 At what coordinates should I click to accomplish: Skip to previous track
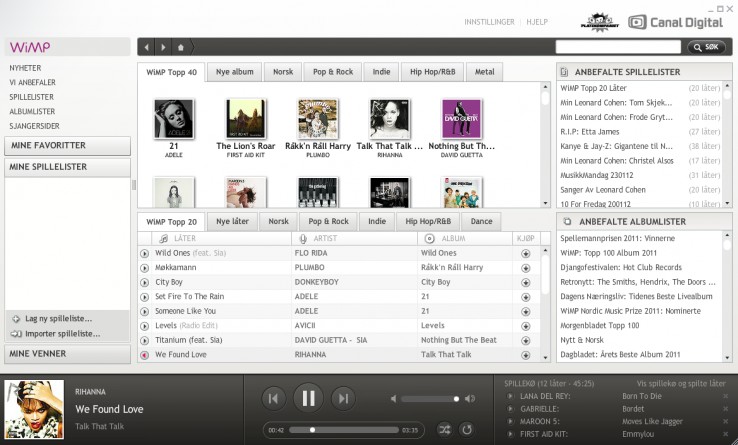point(273,398)
